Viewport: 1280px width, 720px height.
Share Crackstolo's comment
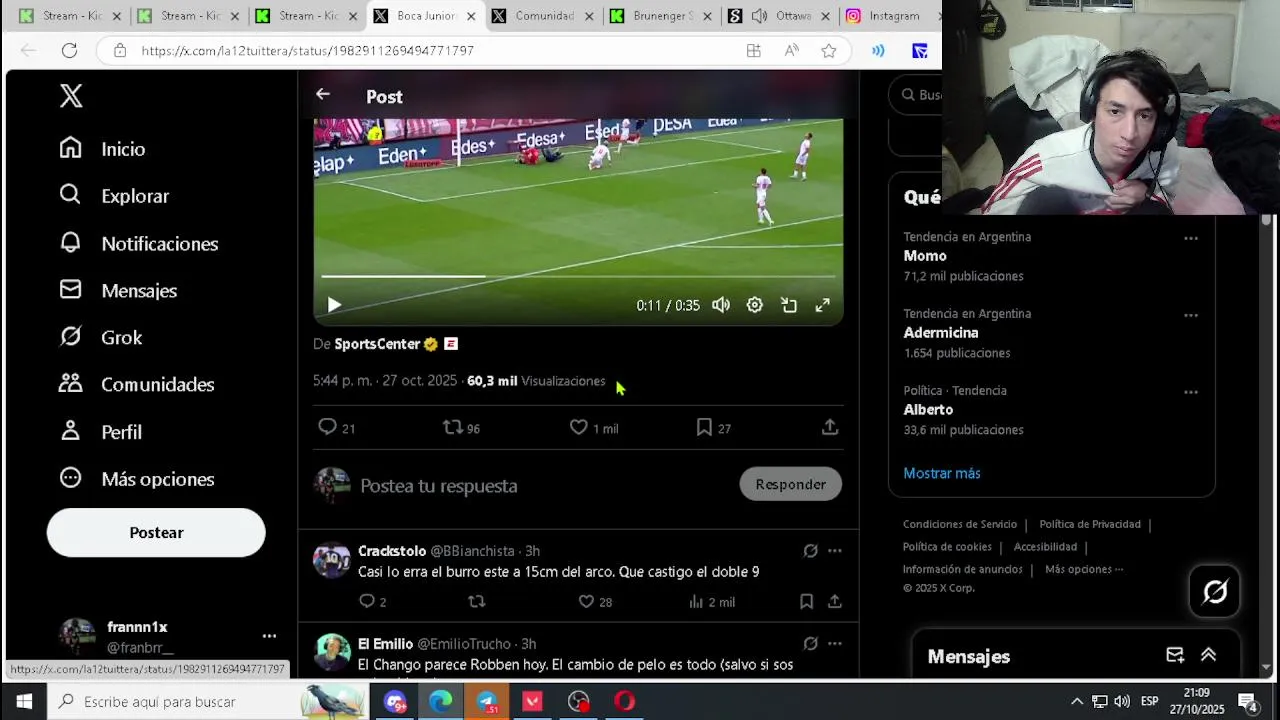tap(835, 601)
